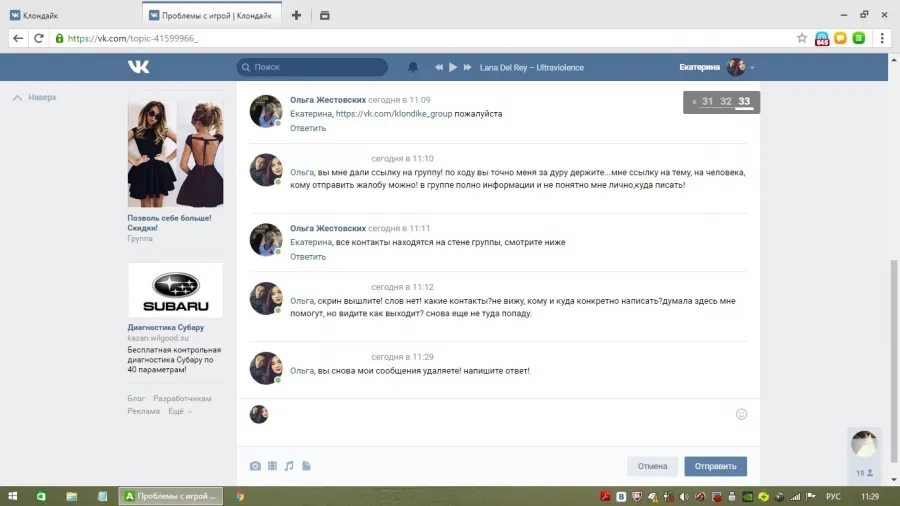The width and height of the screenshot is (900, 506).
Task: Switch to the Клондайк browser tab
Action: [x=72, y=15]
